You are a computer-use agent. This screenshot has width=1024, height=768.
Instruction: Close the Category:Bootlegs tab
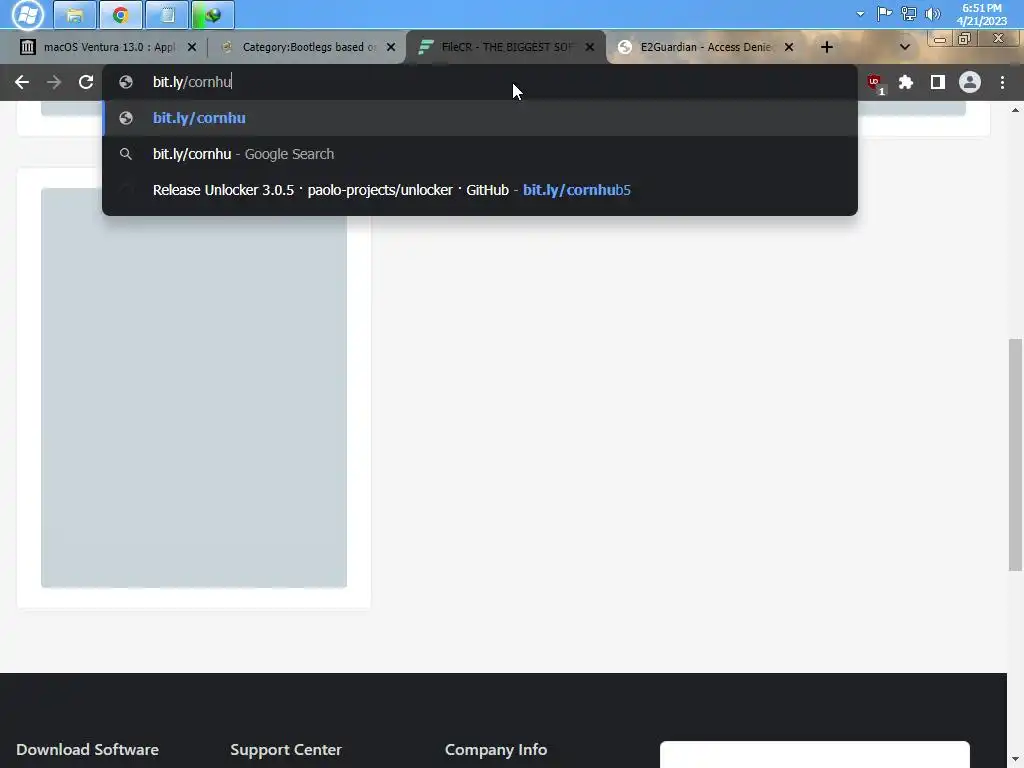pos(391,47)
